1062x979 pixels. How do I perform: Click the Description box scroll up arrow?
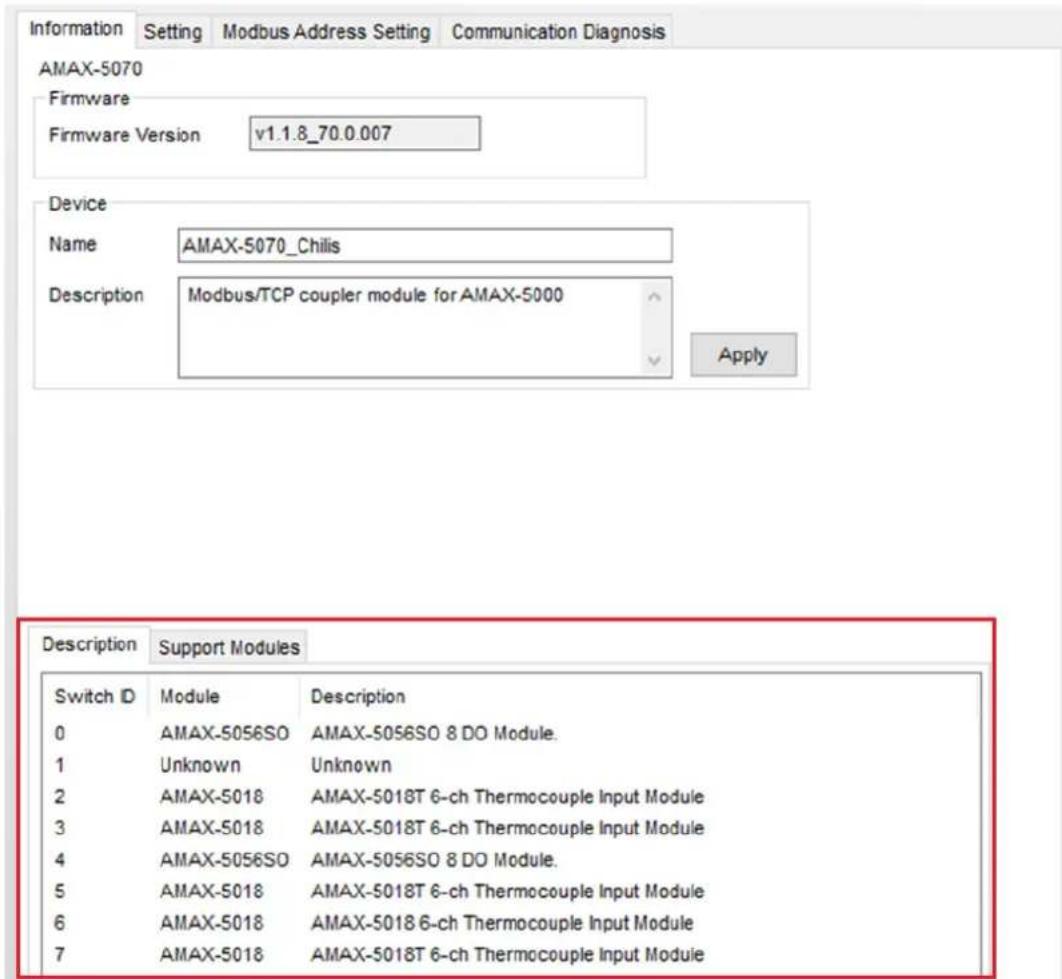click(x=654, y=297)
